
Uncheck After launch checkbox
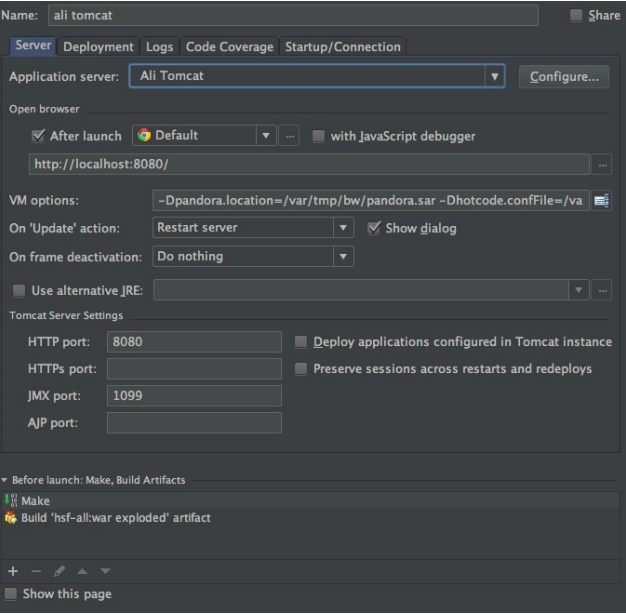click(38, 136)
